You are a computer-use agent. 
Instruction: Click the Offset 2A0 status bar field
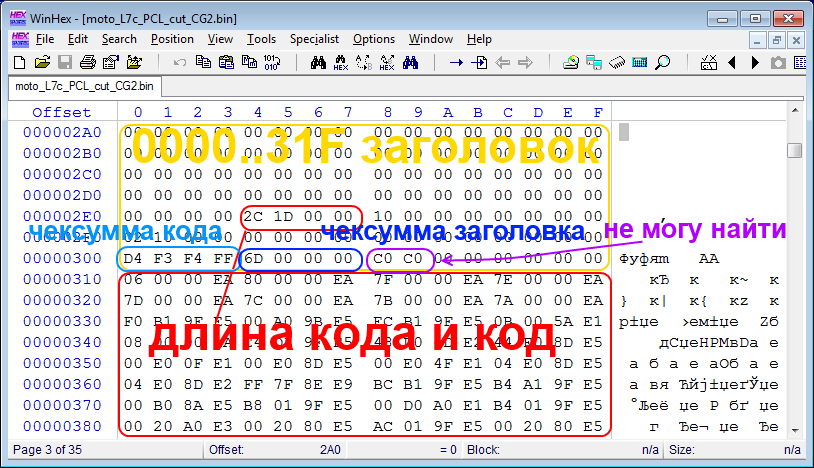[274, 449]
